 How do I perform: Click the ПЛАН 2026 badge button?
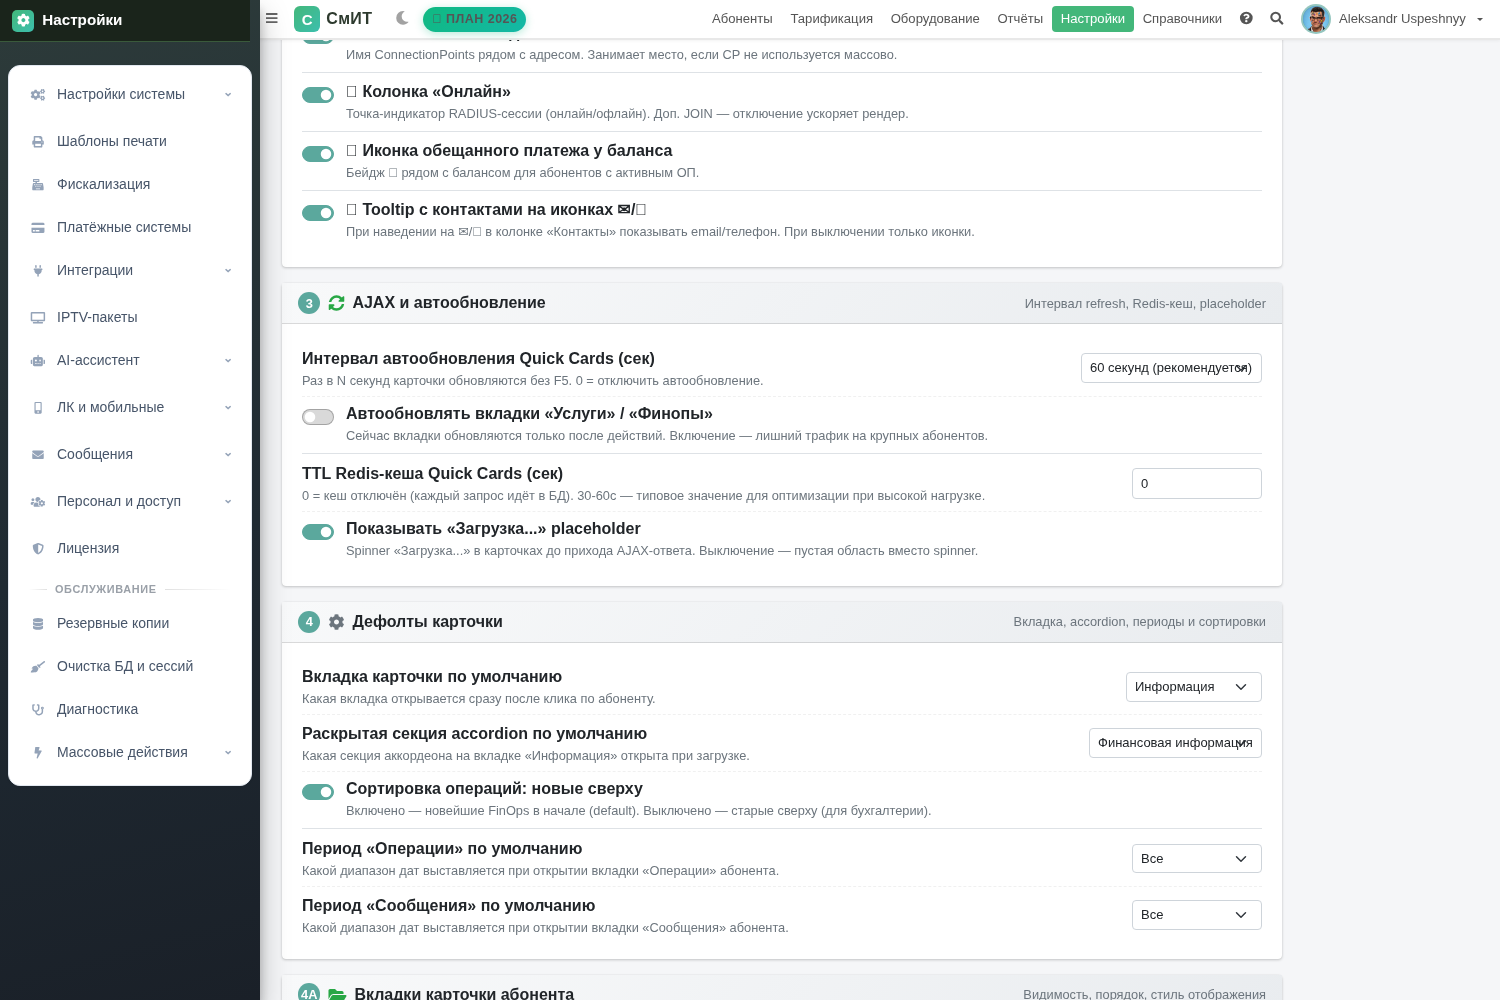[474, 19]
